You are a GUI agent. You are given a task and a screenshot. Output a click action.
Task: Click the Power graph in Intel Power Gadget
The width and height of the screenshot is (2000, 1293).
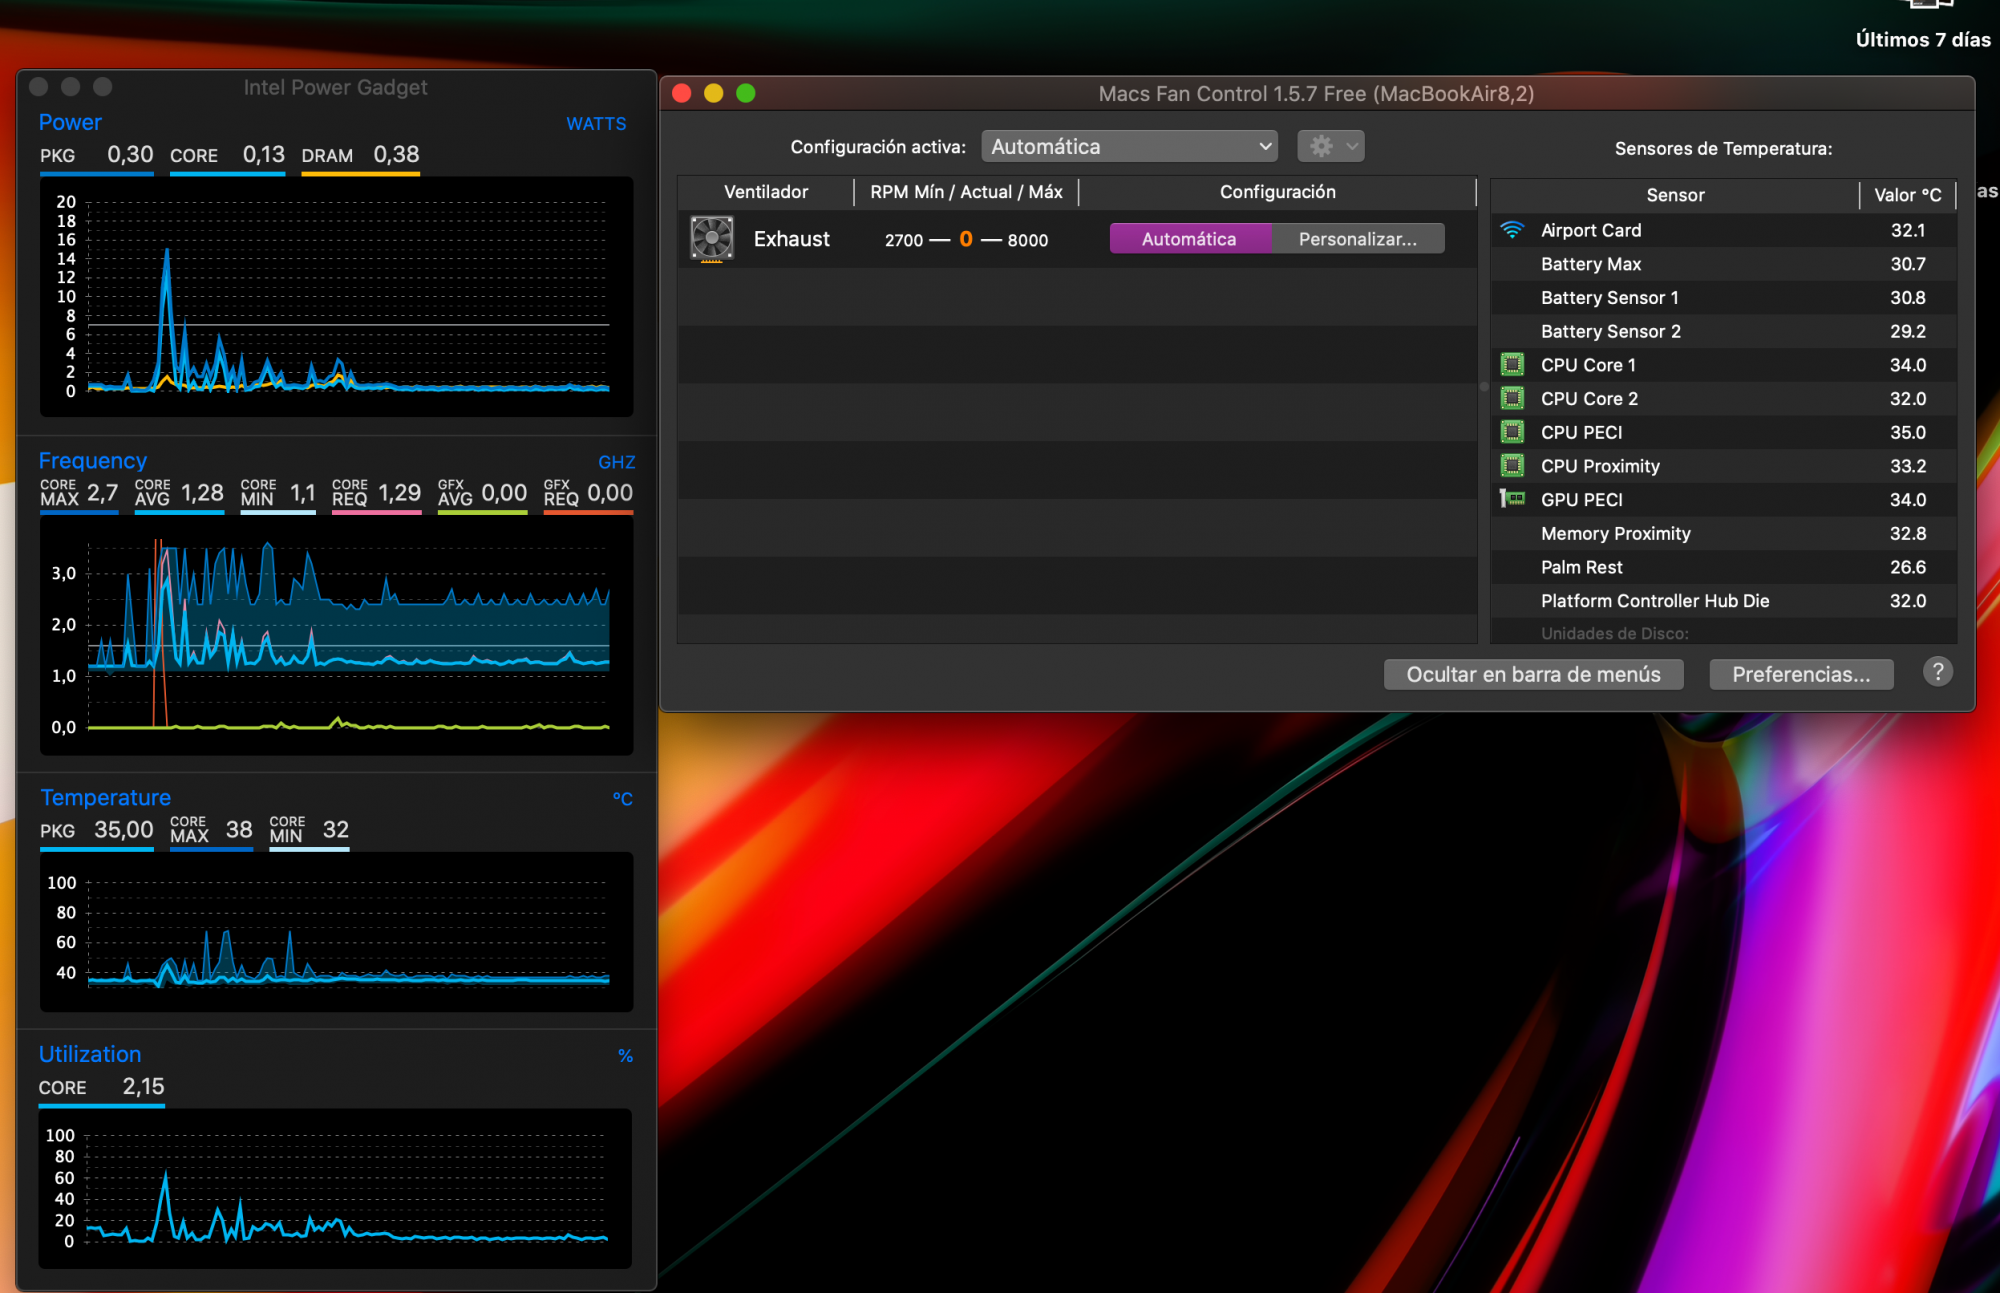[336, 296]
